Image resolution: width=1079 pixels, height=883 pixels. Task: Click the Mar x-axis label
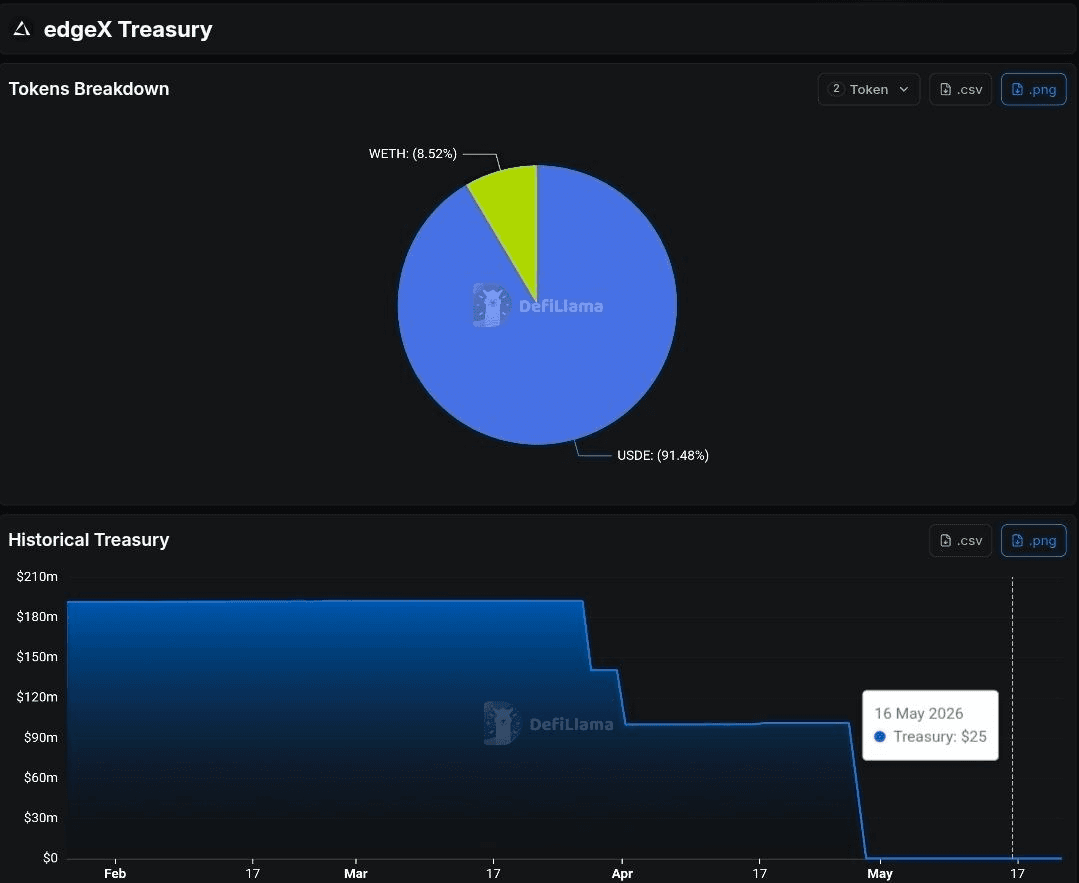point(356,873)
